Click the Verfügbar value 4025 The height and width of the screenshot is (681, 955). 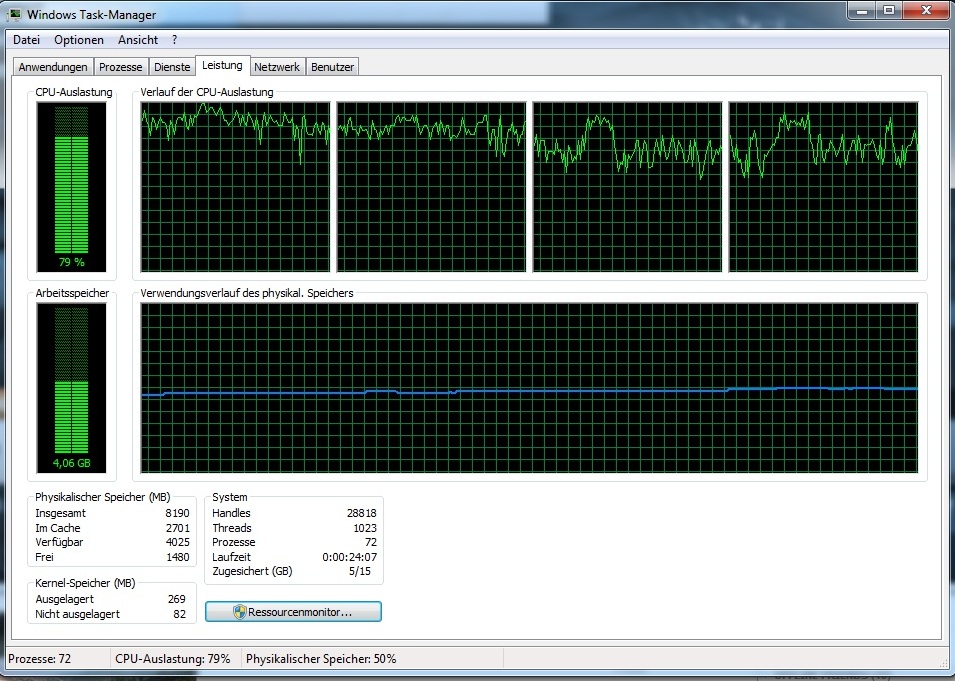(177, 542)
